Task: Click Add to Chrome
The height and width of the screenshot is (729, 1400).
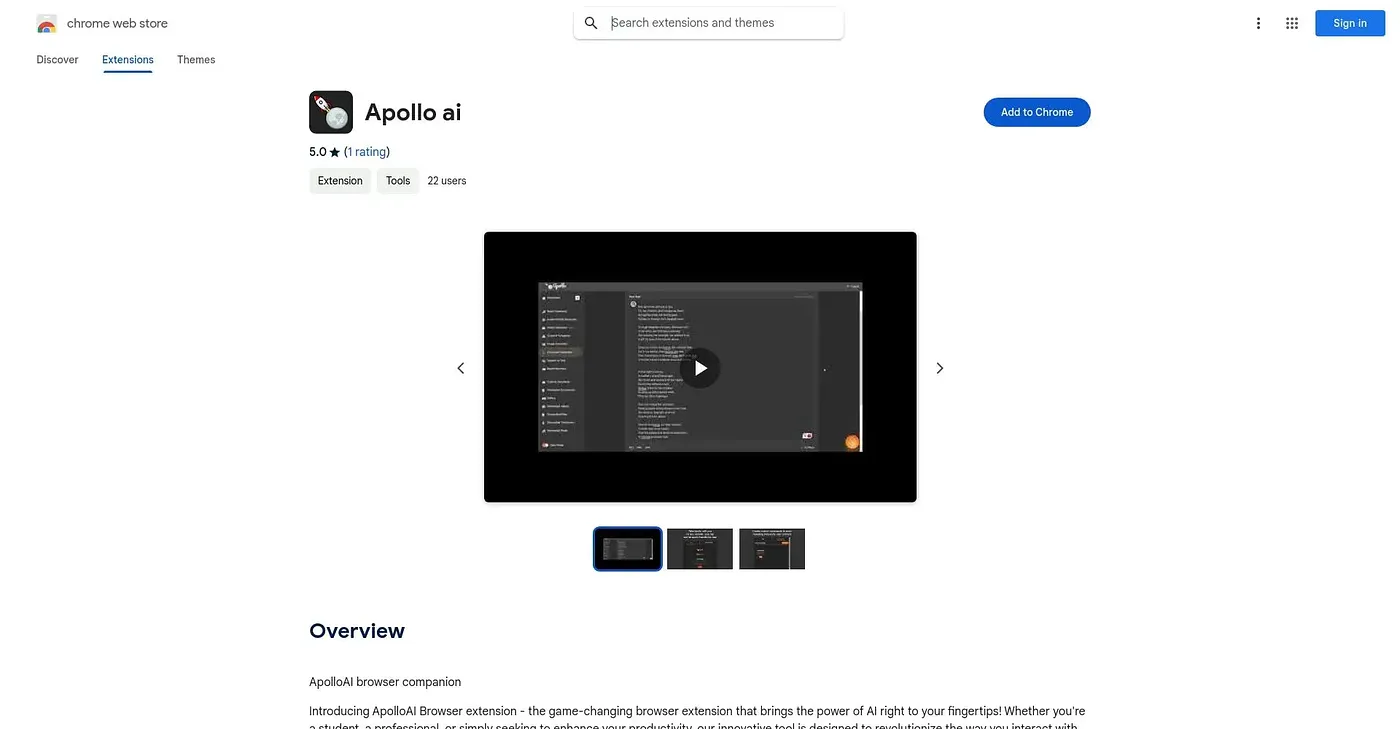Action: (1037, 112)
